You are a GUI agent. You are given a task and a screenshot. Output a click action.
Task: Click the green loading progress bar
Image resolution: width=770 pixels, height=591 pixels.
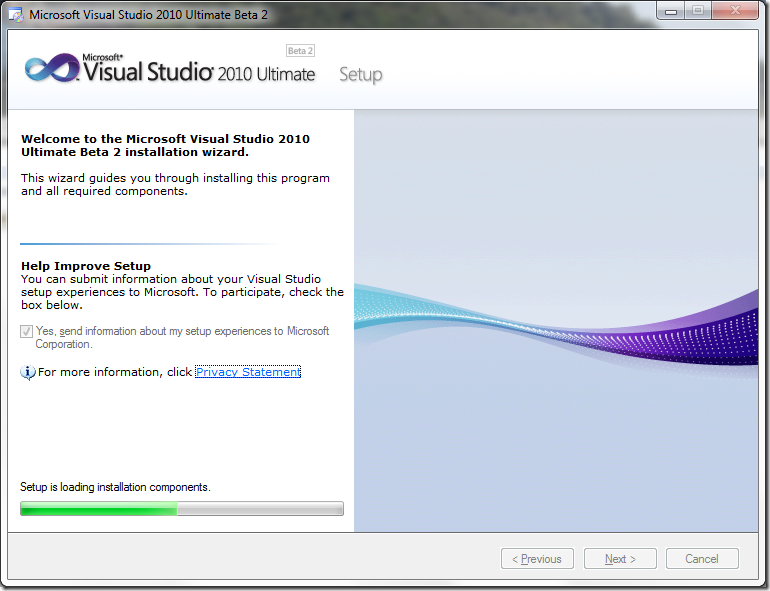(x=182, y=508)
